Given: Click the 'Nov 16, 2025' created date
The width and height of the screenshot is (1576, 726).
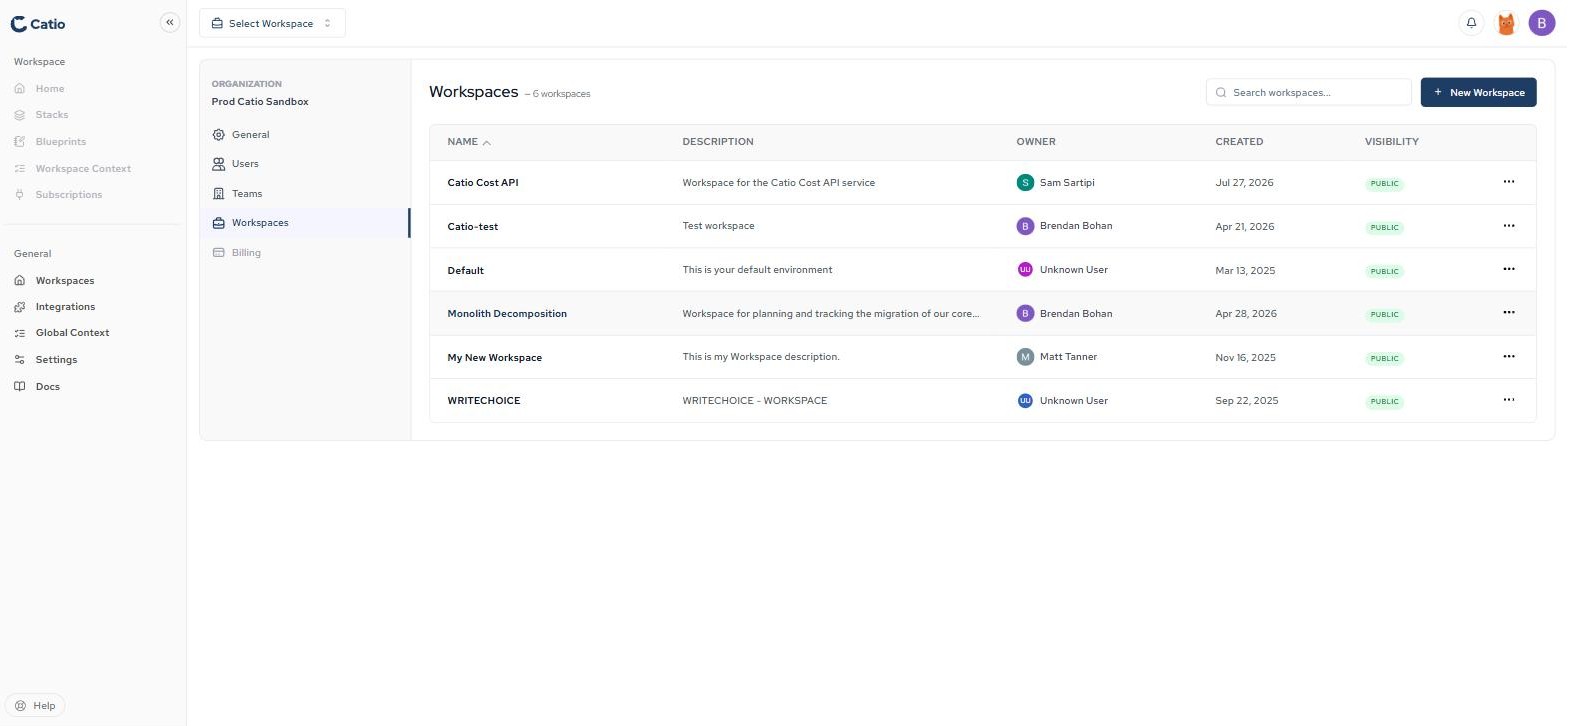Looking at the screenshot, I should click(1245, 358).
